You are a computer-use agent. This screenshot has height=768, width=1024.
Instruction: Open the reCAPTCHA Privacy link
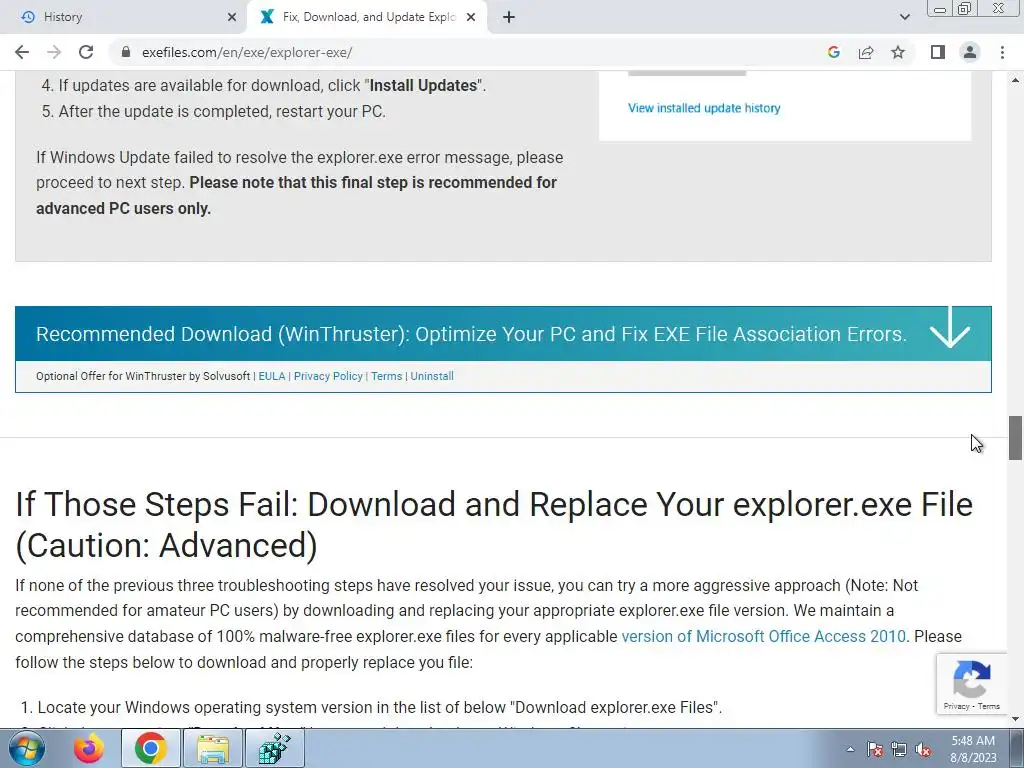tap(956, 706)
